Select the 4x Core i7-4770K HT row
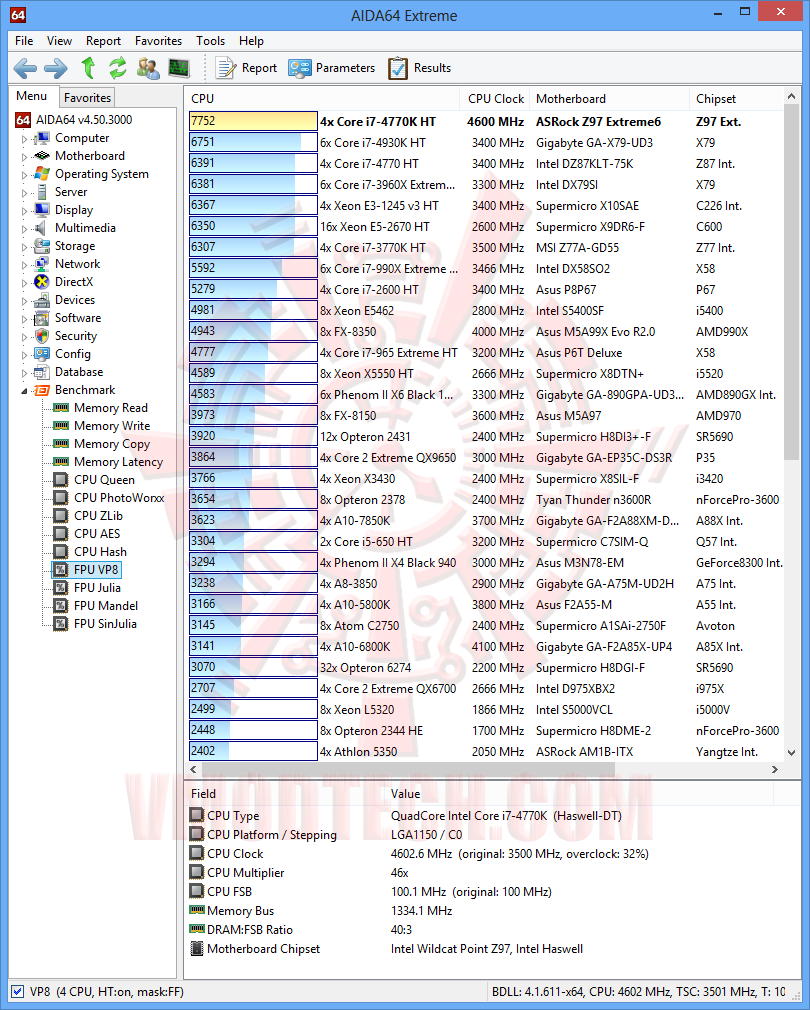Screen dimensions: 810x1010 (x=485, y=121)
